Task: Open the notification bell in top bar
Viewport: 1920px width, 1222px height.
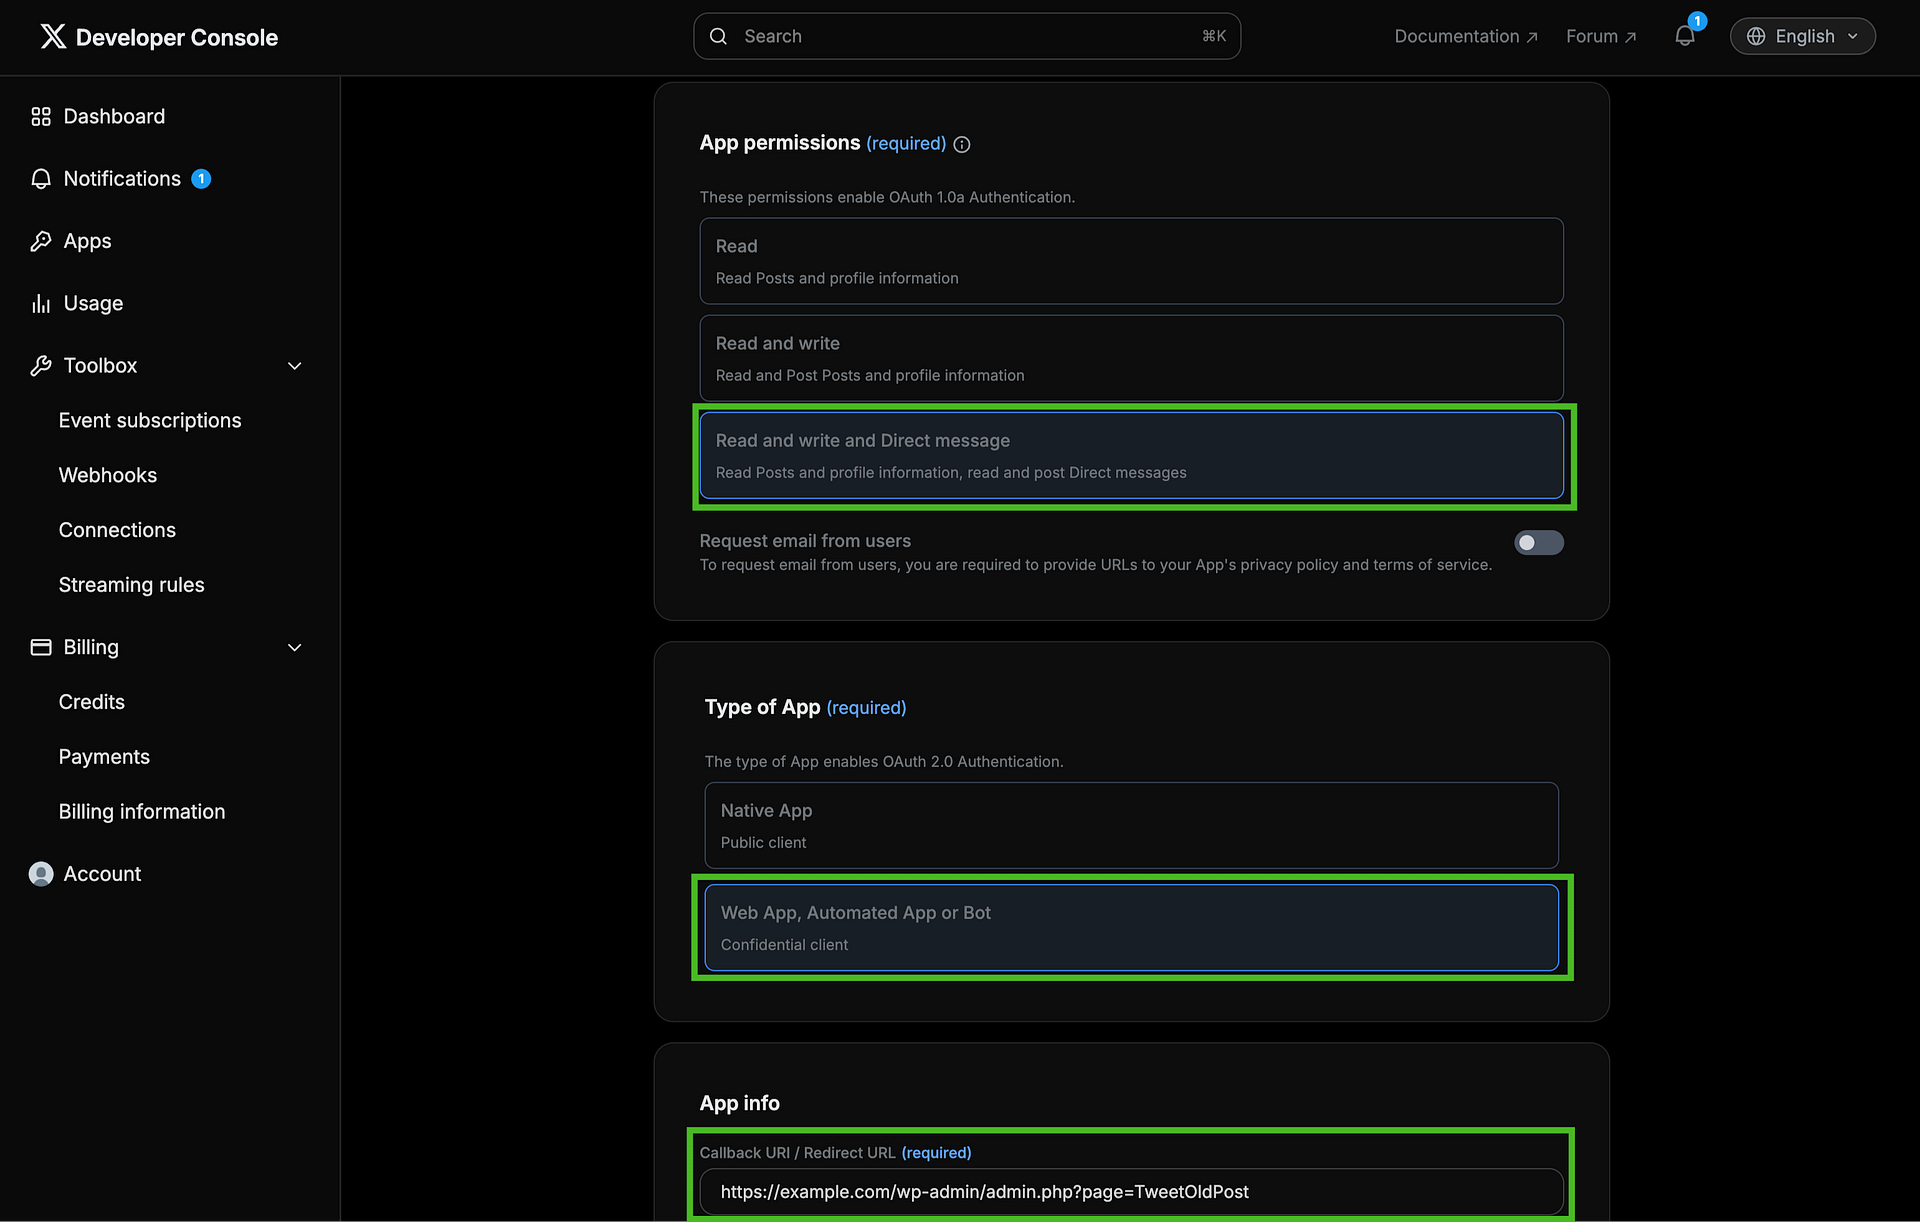Action: pos(1685,36)
